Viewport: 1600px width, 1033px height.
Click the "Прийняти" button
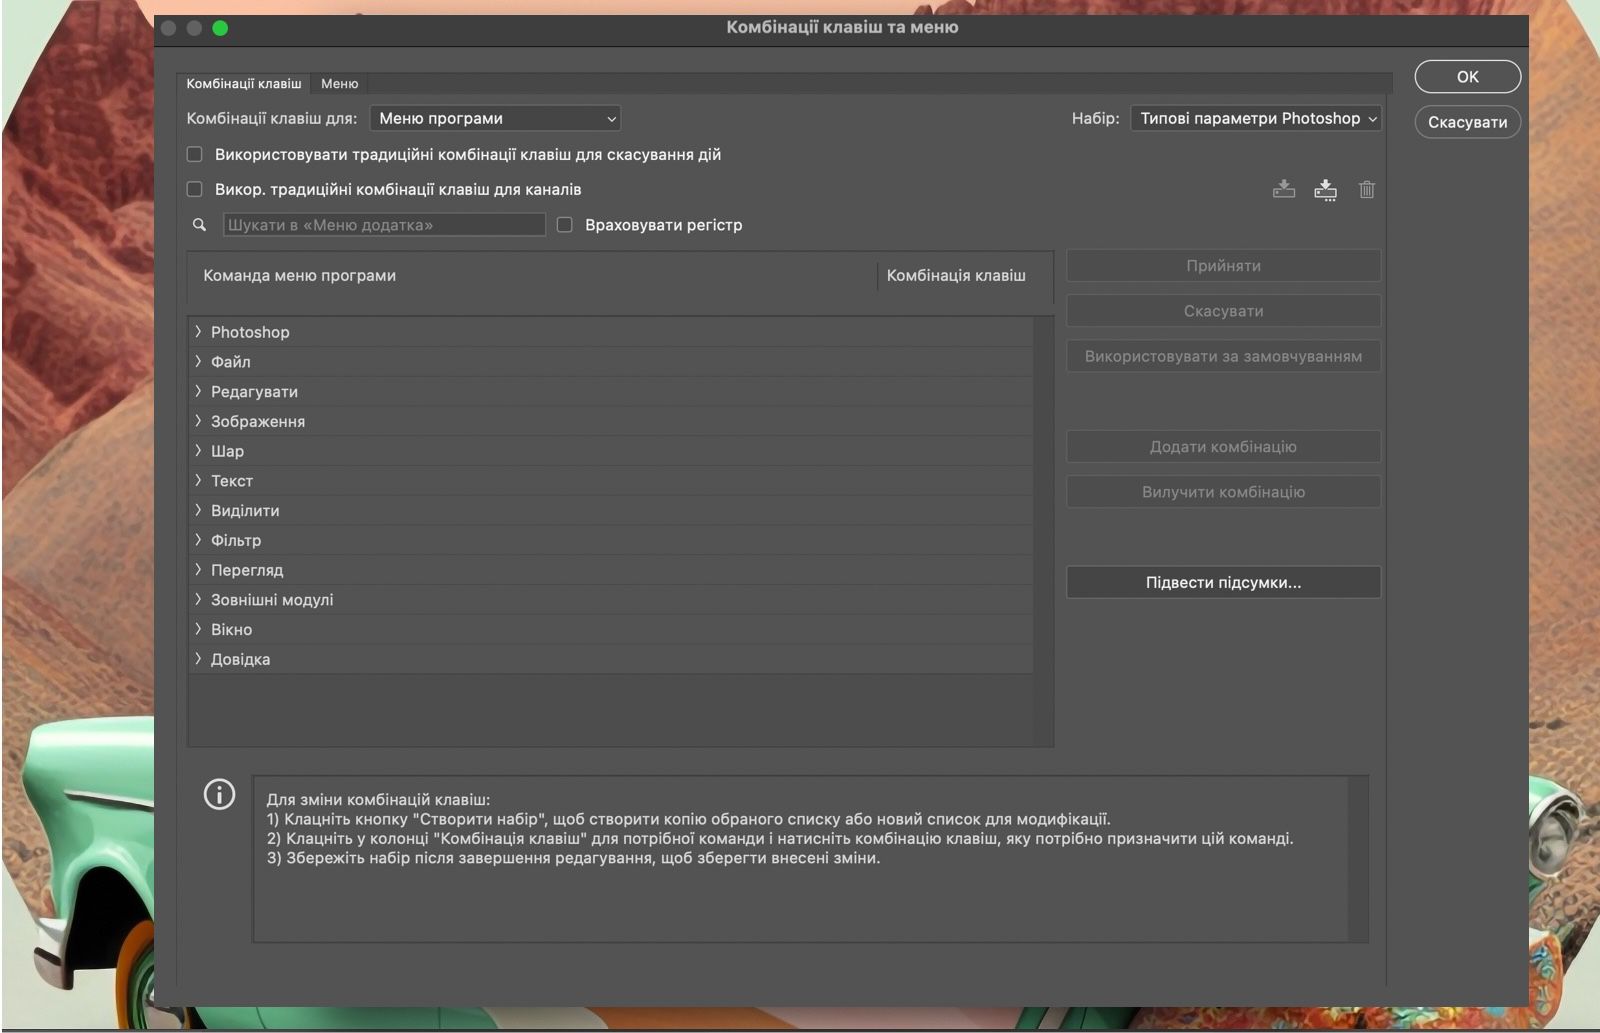(1223, 266)
